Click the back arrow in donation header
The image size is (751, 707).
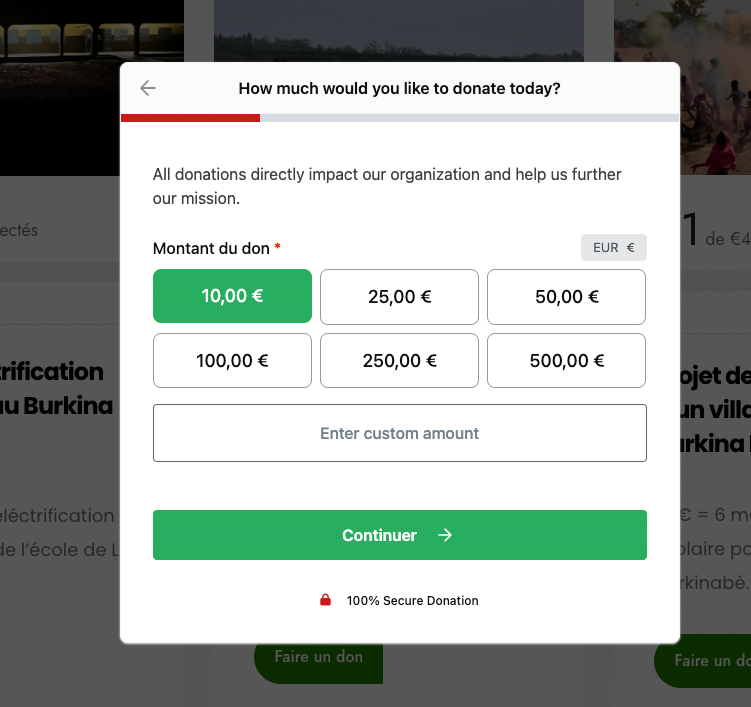pos(148,89)
